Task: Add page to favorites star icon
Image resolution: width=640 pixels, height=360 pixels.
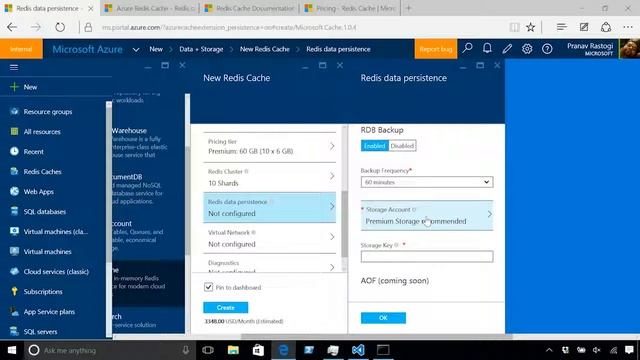Action: (x=530, y=27)
